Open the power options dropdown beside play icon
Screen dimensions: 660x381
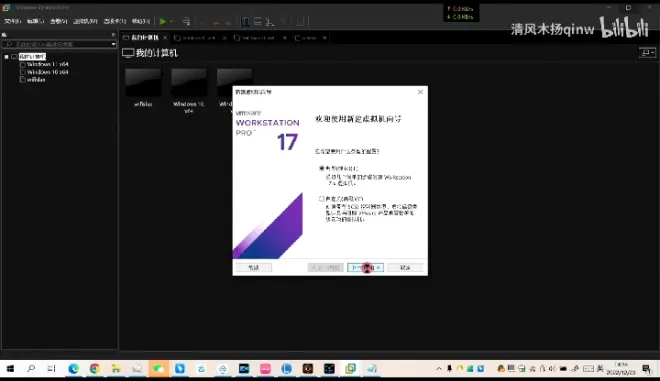(x=171, y=21)
